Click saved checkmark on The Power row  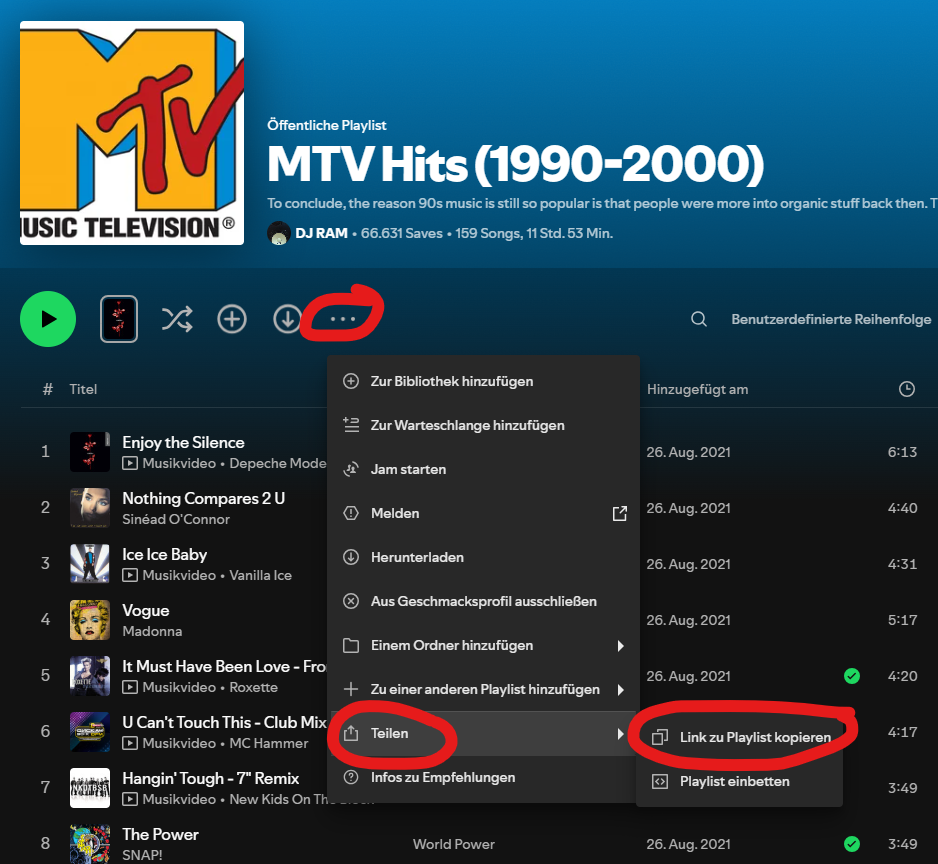click(852, 844)
